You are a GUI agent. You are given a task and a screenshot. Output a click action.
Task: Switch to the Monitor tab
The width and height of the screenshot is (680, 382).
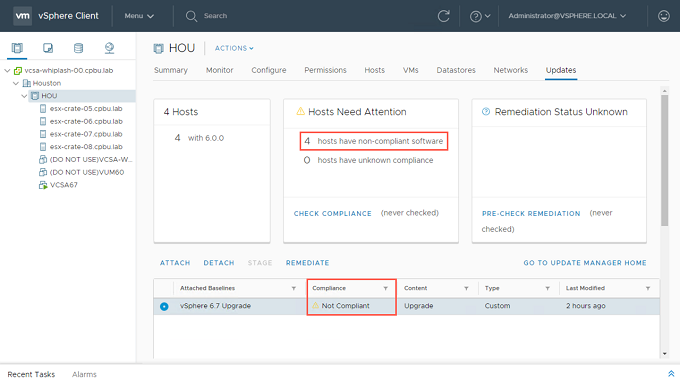(x=219, y=70)
